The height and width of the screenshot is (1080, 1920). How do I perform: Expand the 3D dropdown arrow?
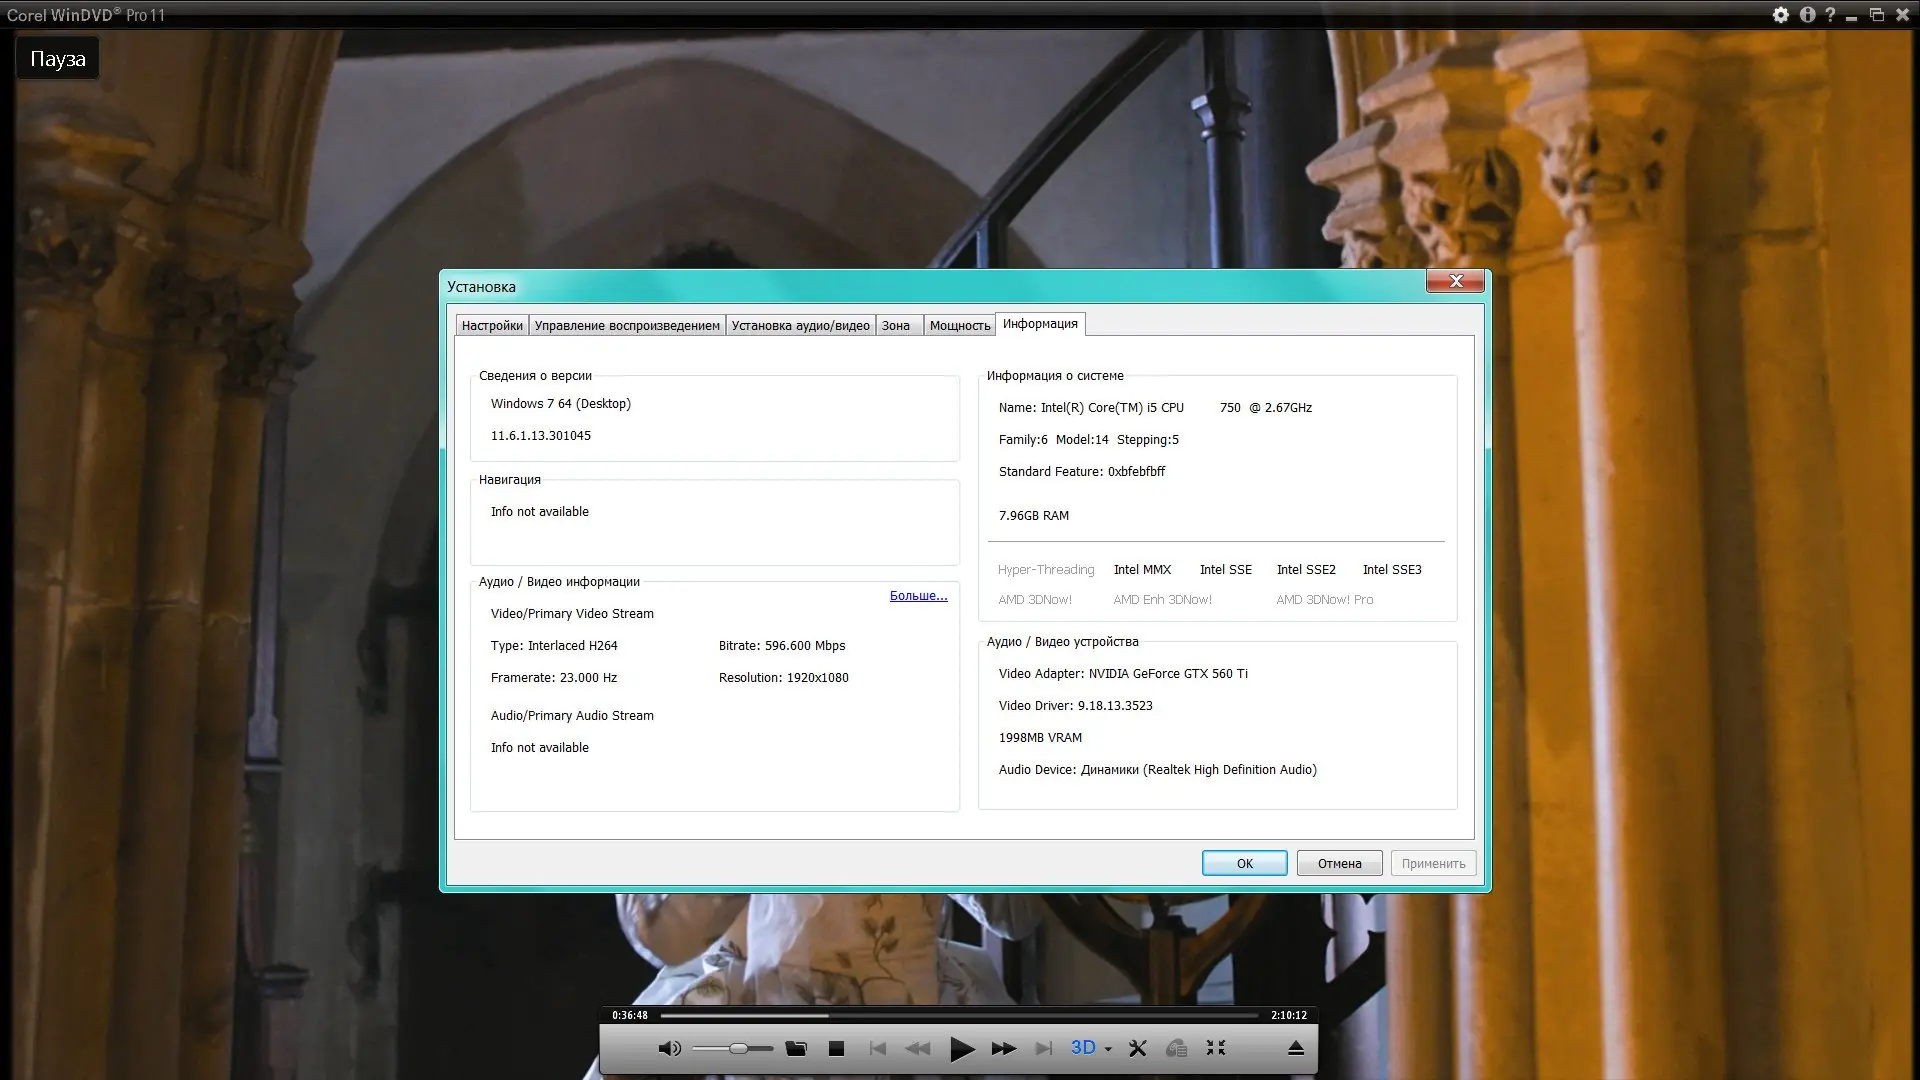(1108, 1049)
